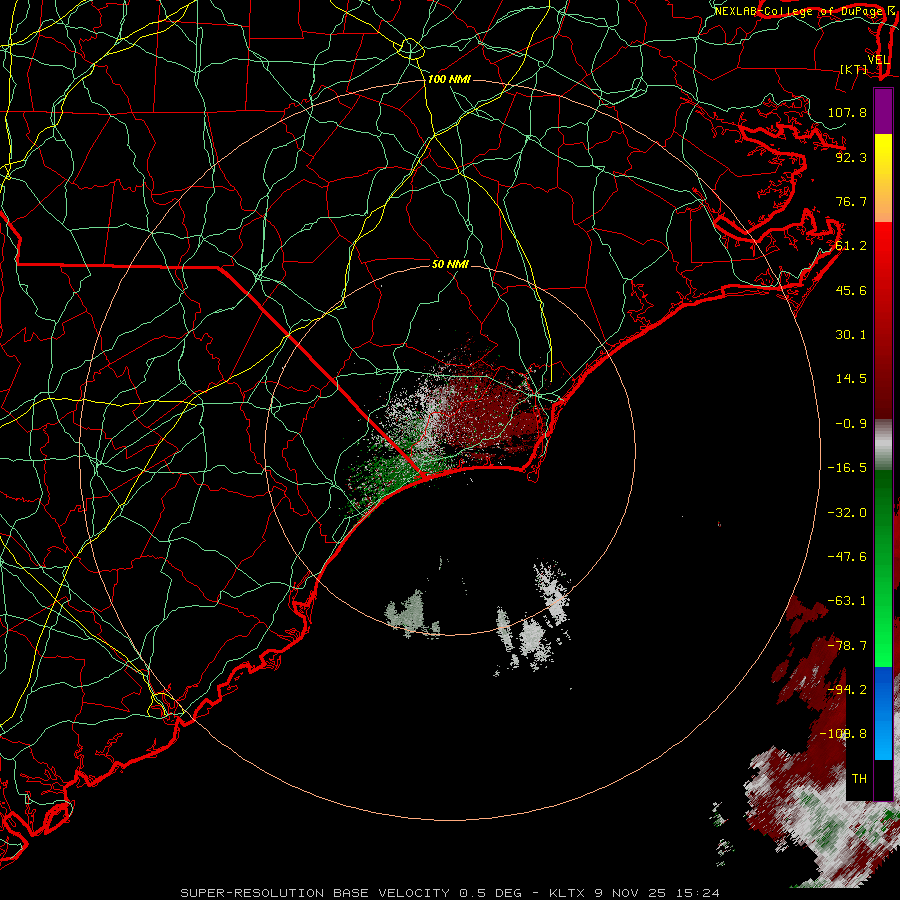Click the -47.6 velocity scale value

(x=847, y=557)
